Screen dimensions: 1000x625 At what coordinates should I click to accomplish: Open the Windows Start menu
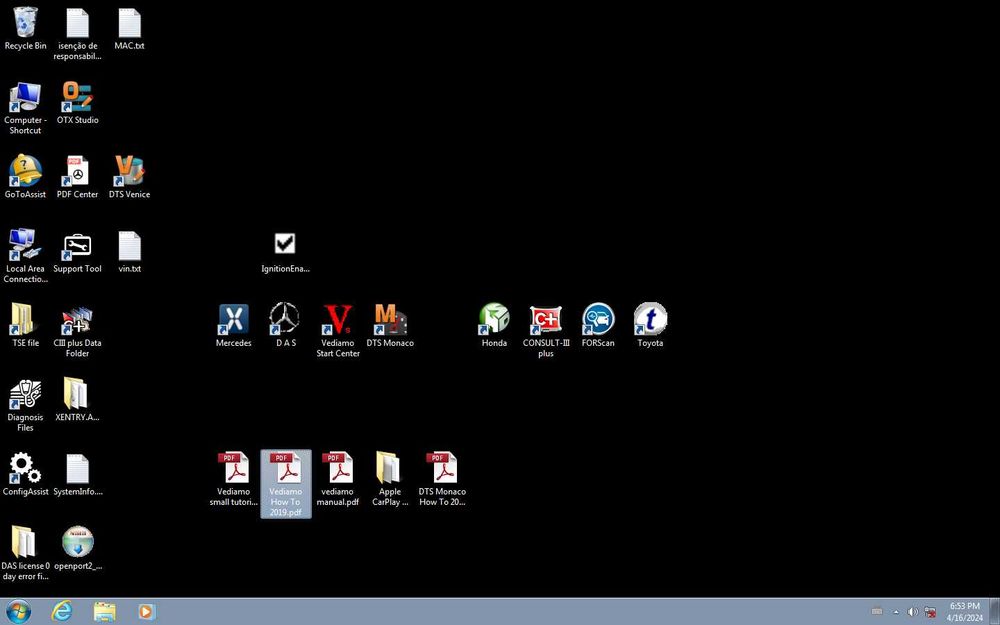point(18,612)
